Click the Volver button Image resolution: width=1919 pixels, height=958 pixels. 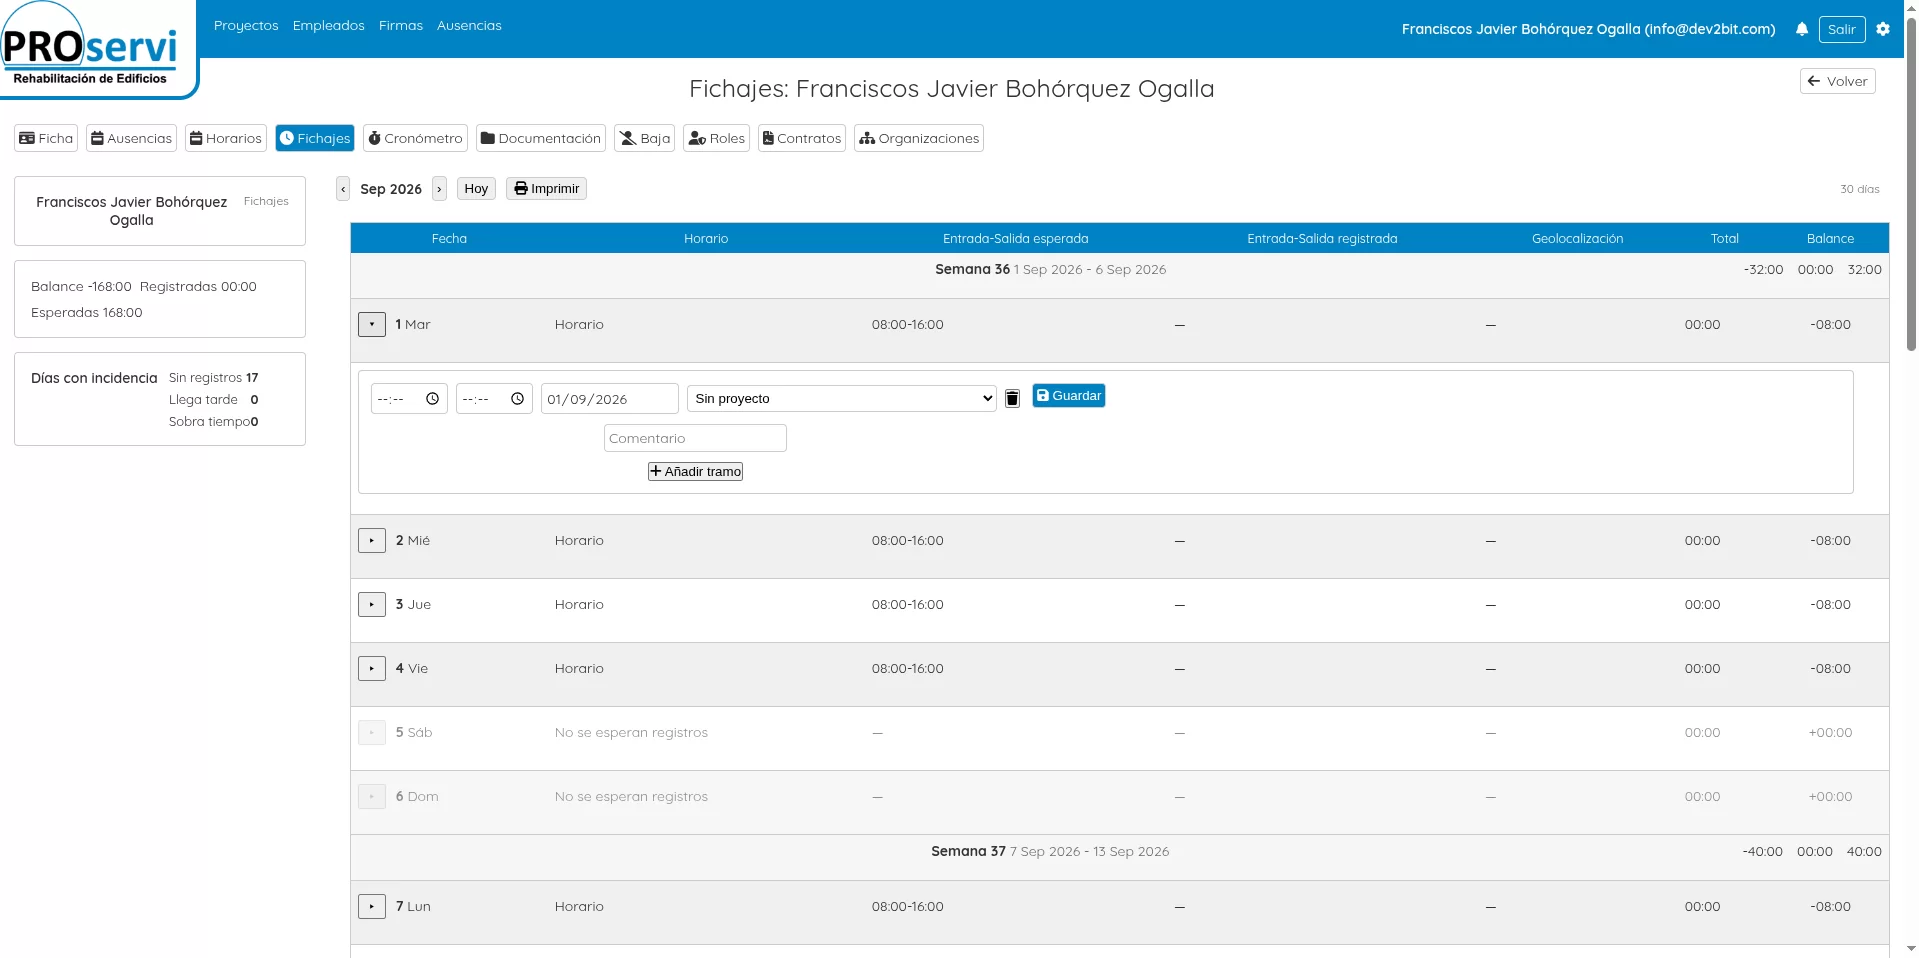point(1837,81)
